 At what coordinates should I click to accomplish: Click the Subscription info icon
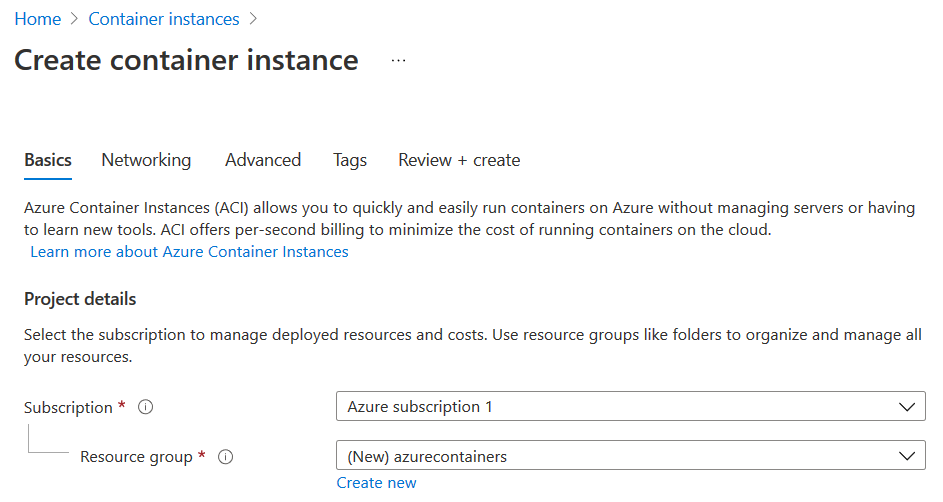point(146,407)
